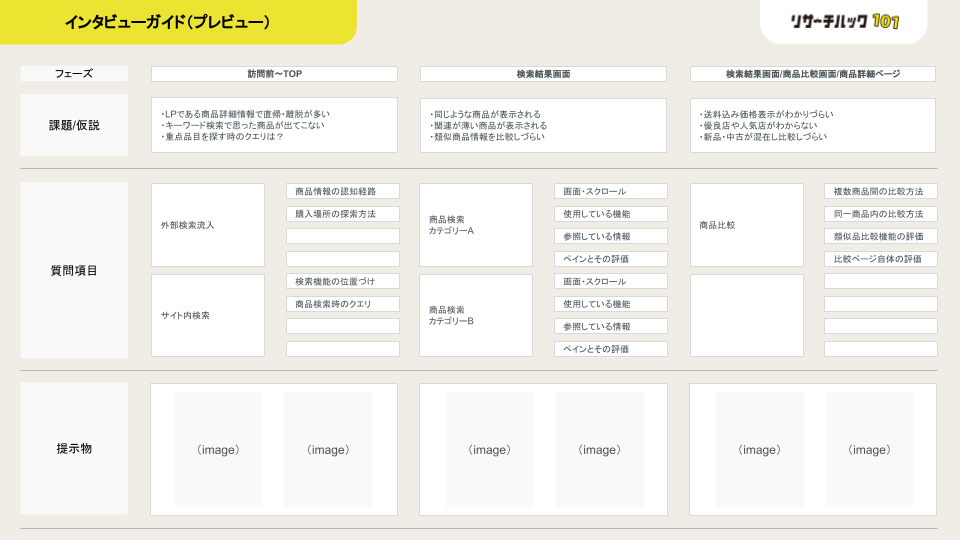Click the 送料込み価格表示 hypothesis text box
Image resolution: width=960 pixels, height=540 pixels.
pyautogui.click(x=812, y=126)
